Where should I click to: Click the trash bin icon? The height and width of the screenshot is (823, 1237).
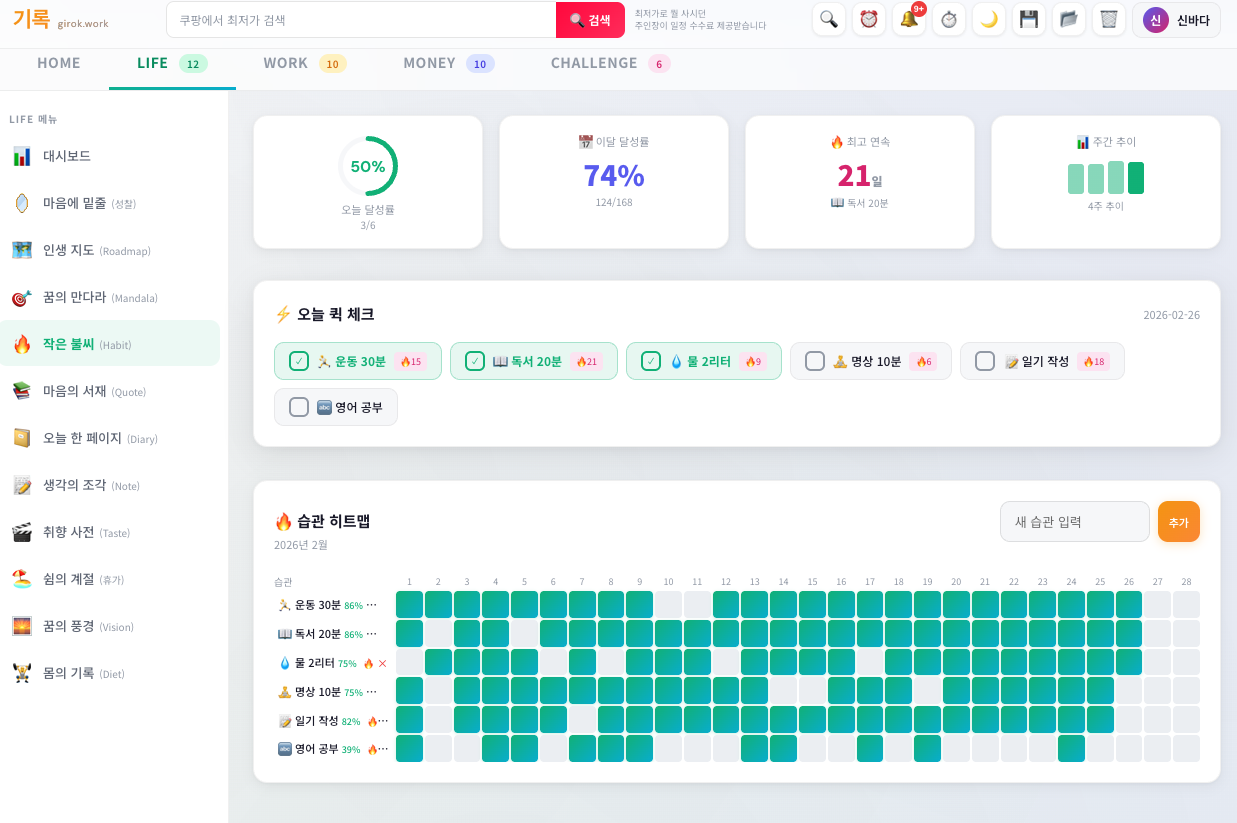(x=1109, y=19)
